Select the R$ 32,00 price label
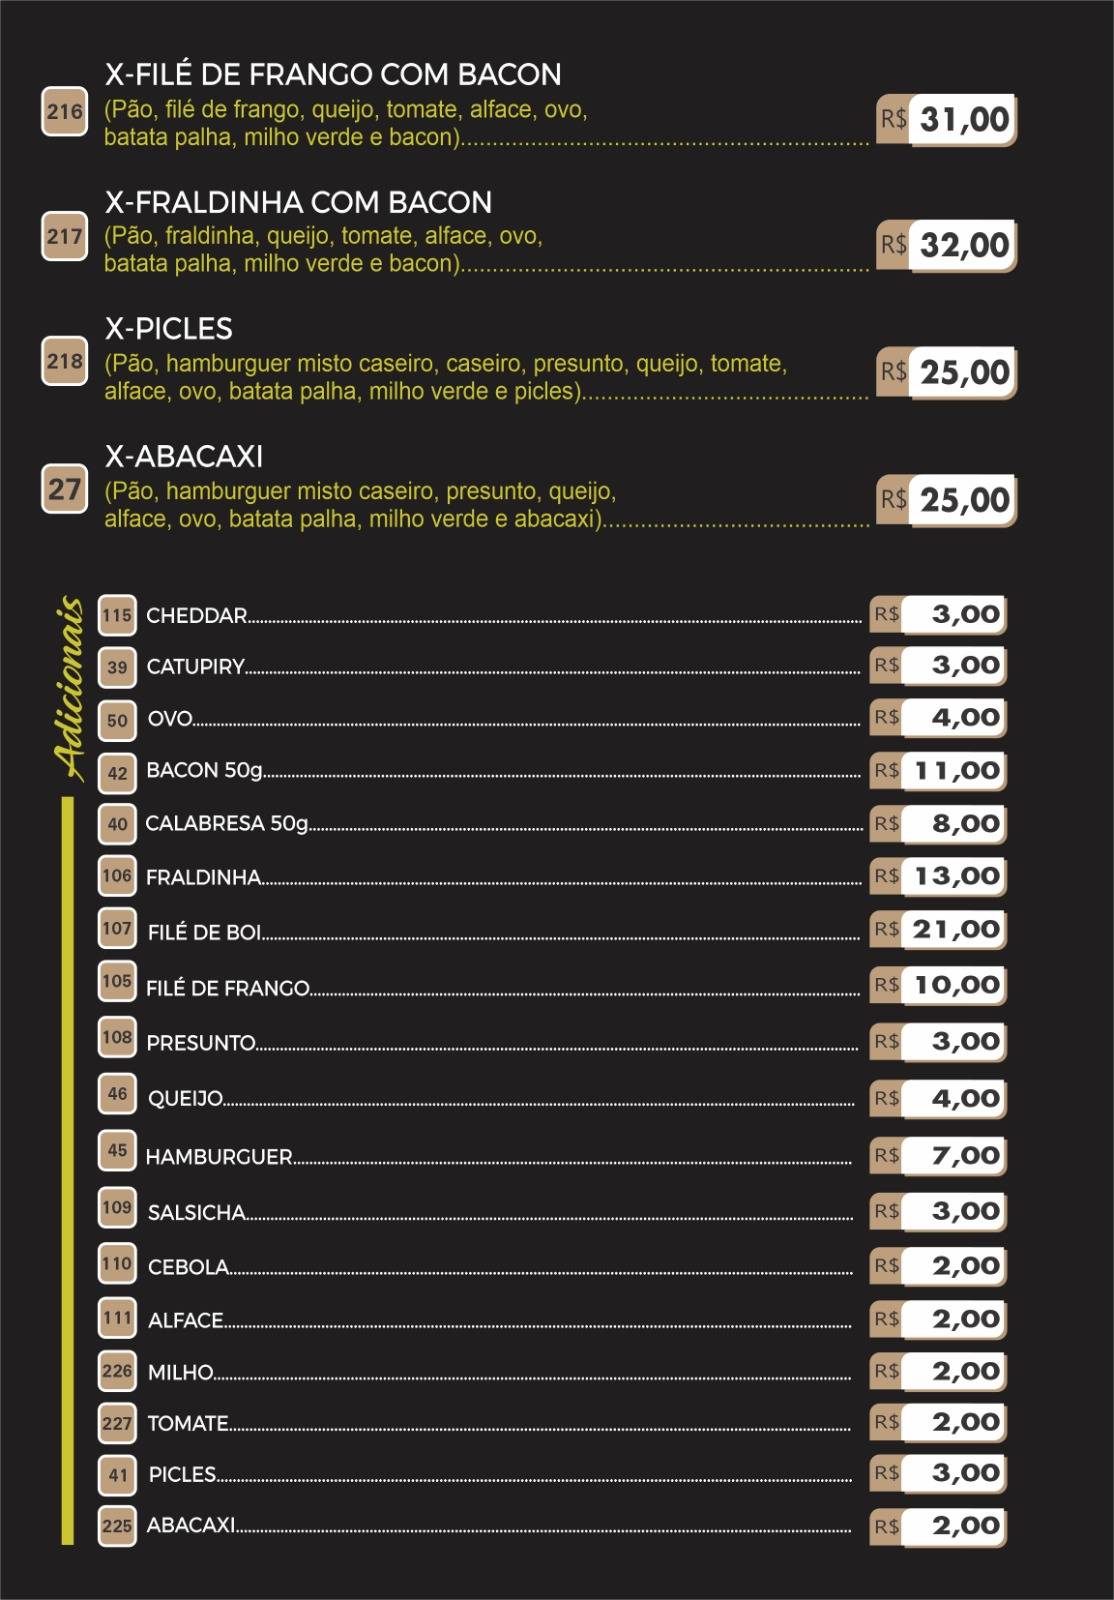This screenshot has width=1114, height=1600. coord(946,245)
